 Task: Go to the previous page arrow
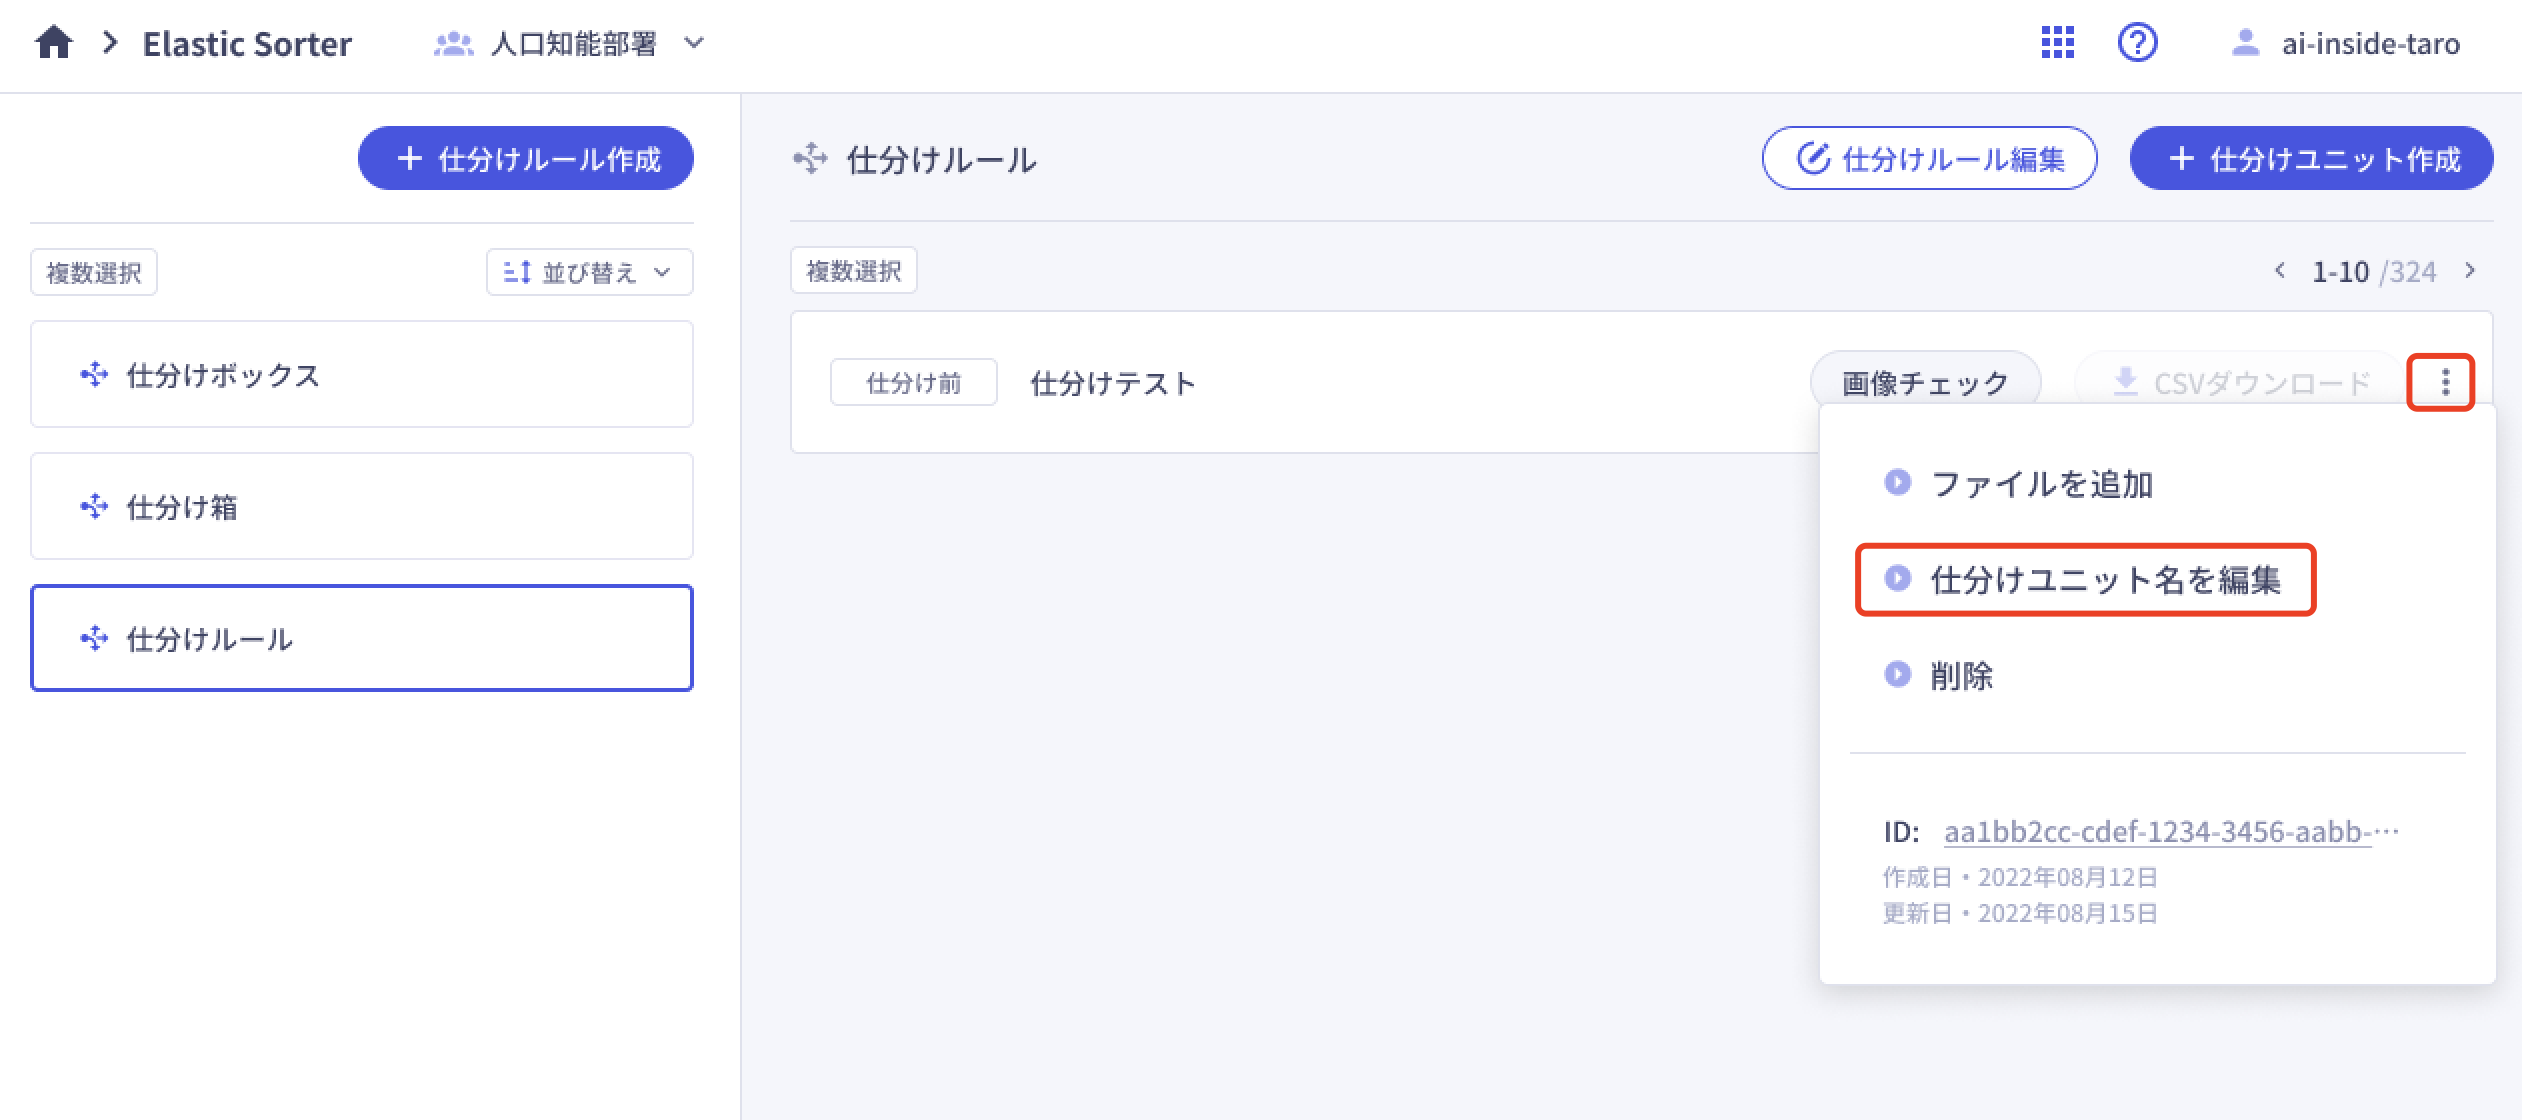pos(2280,271)
